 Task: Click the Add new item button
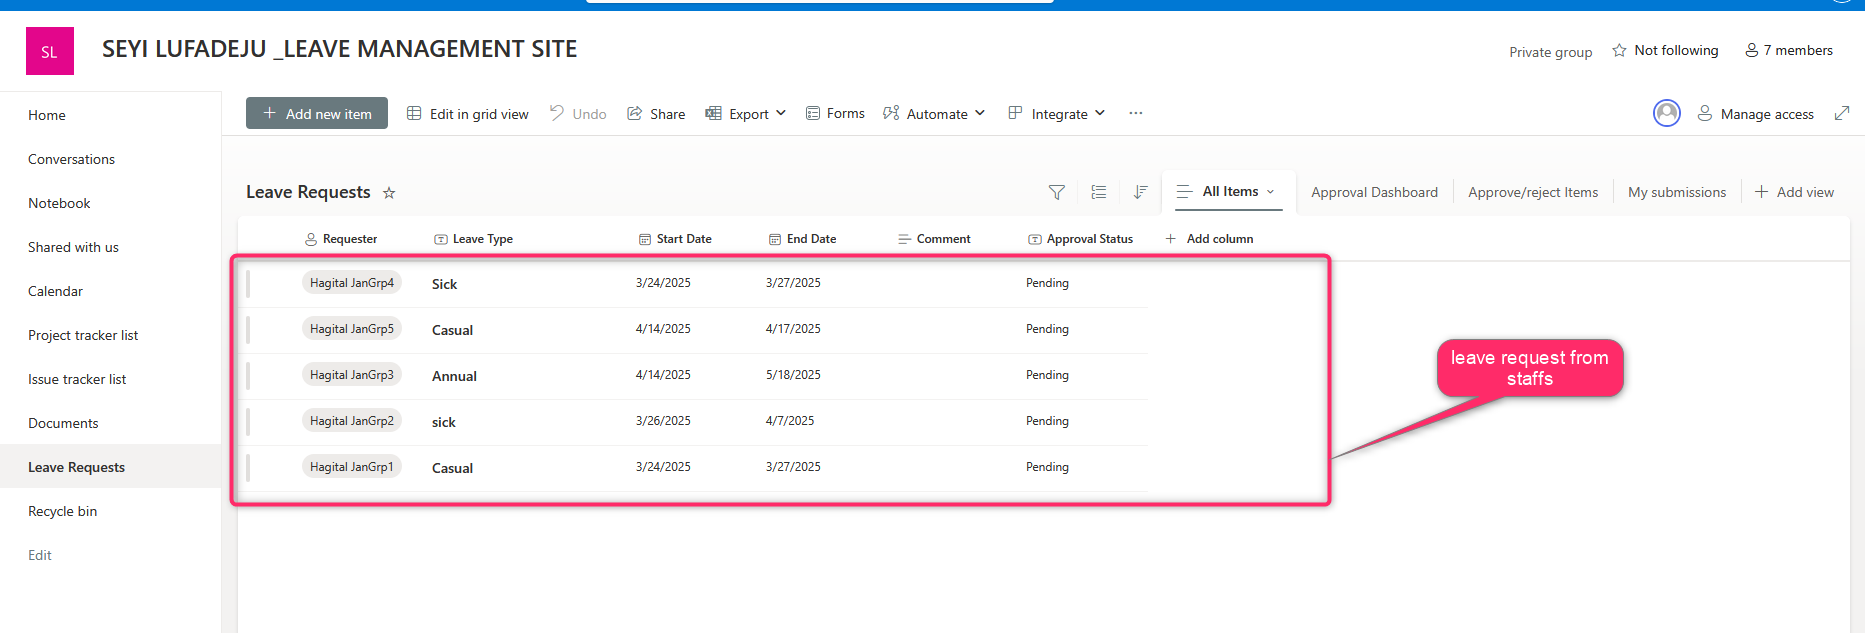317,113
